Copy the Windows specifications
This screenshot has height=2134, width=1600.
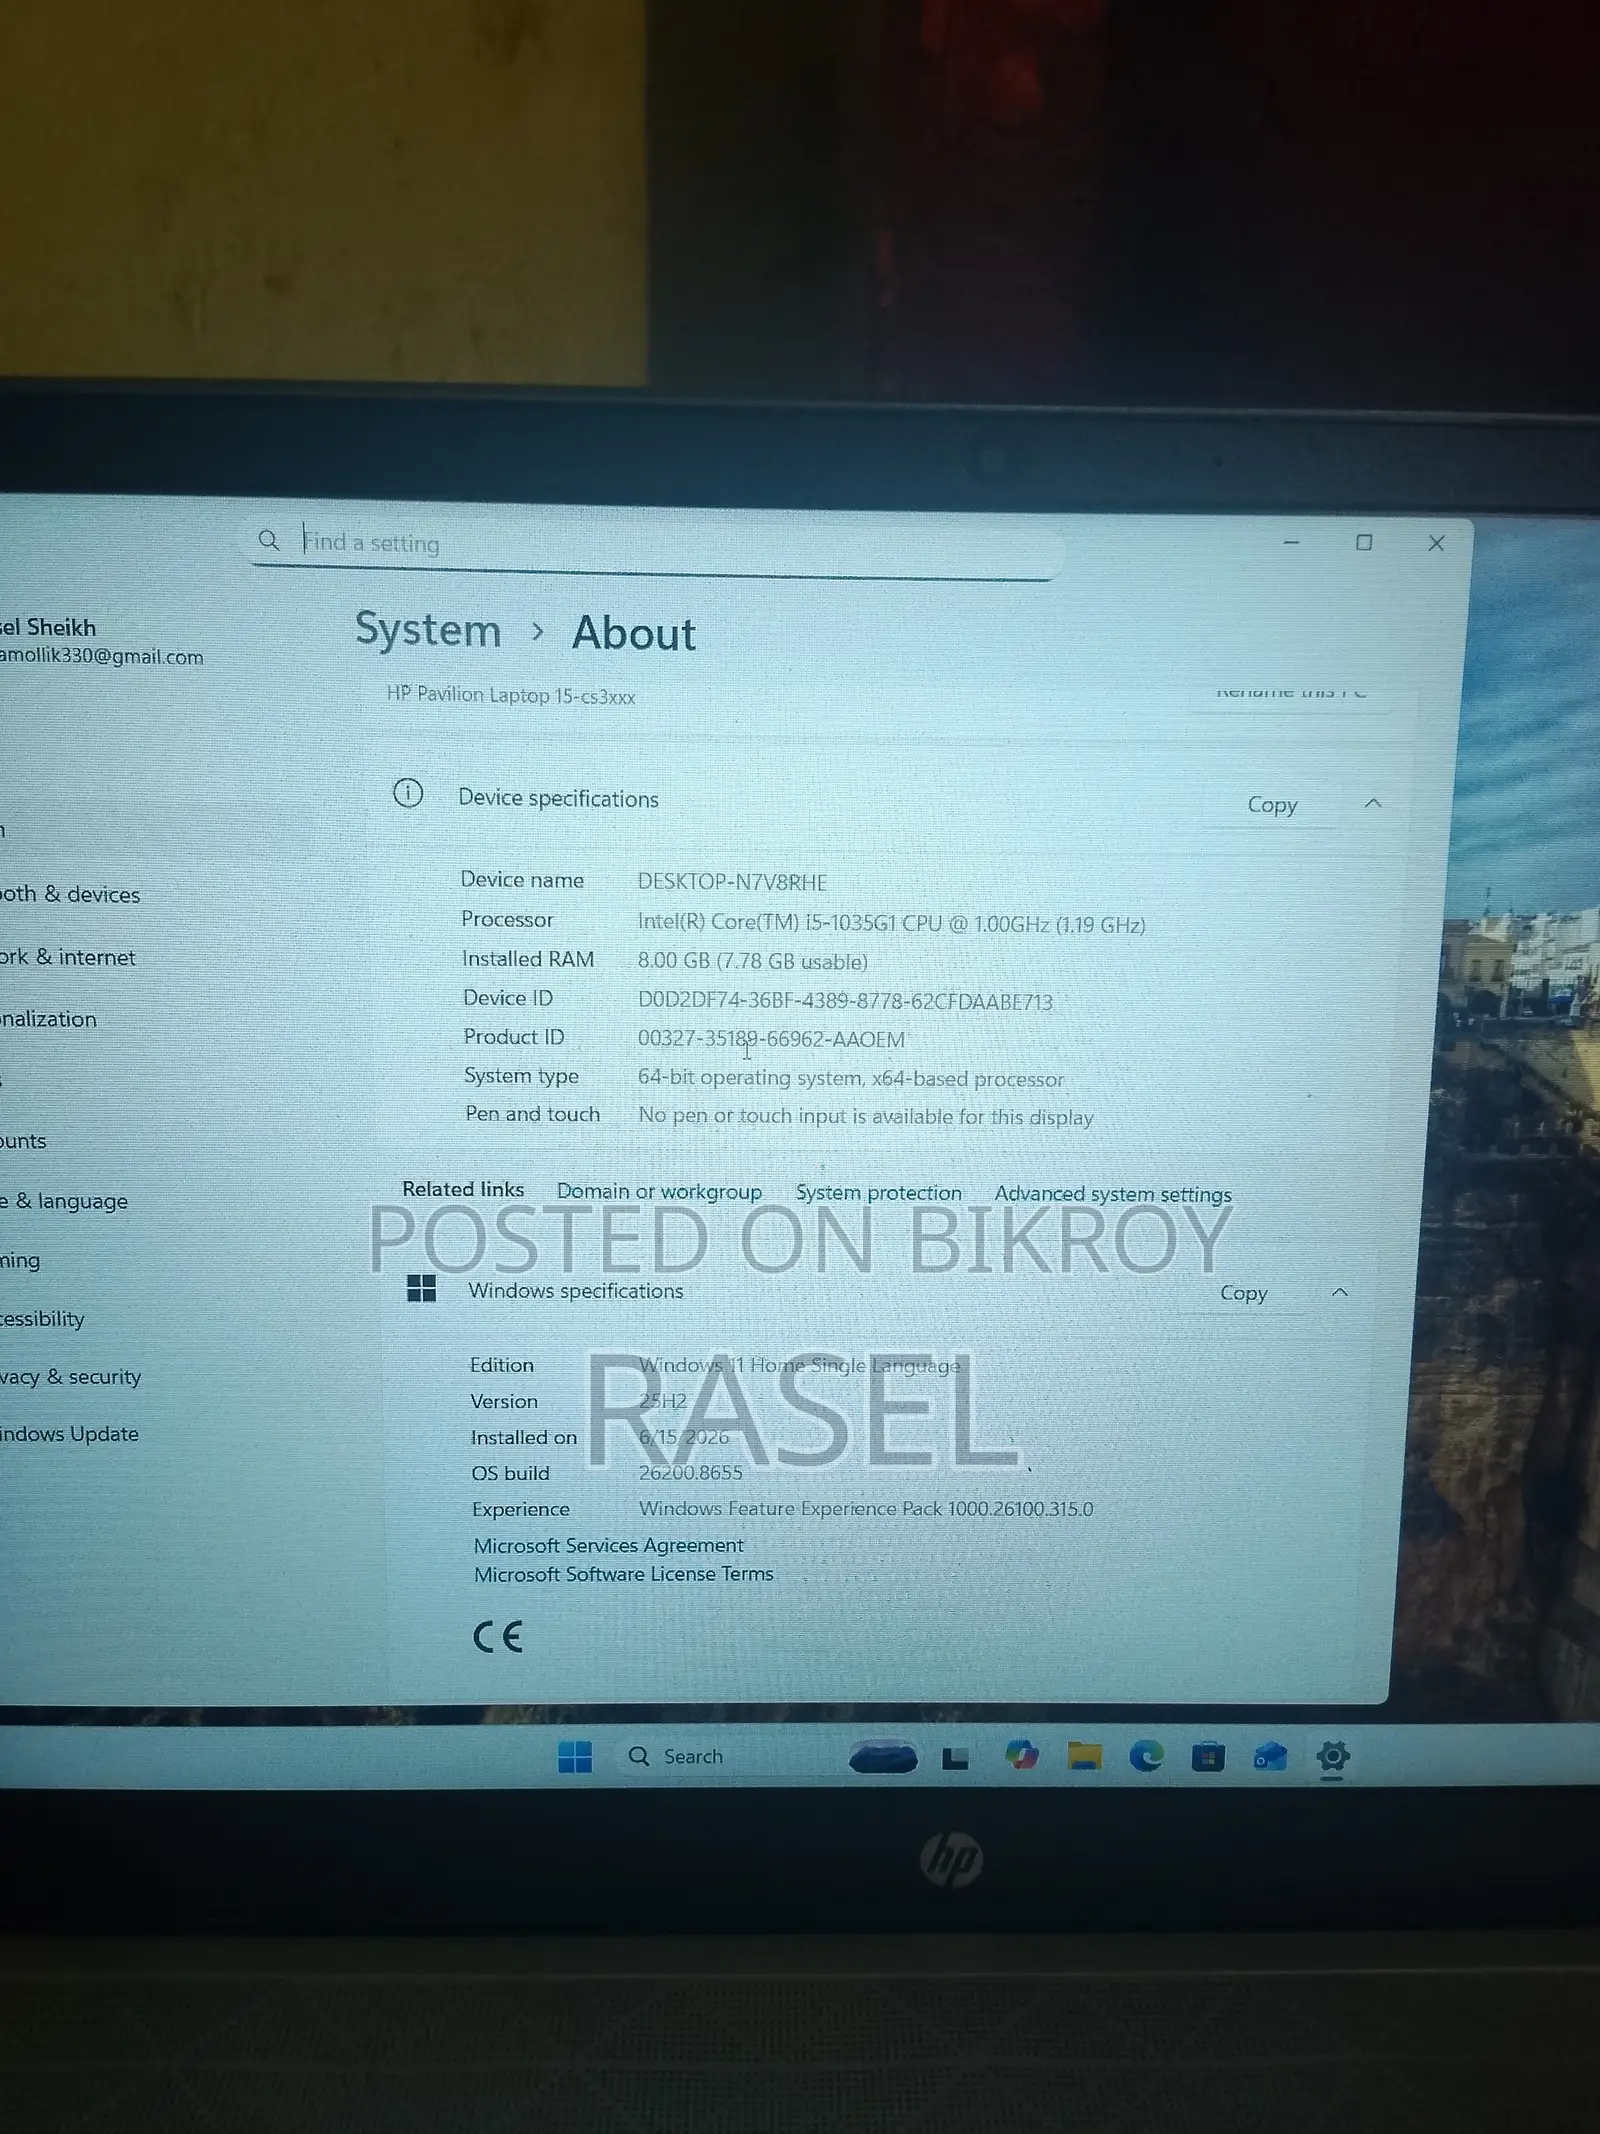click(1243, 1293)
